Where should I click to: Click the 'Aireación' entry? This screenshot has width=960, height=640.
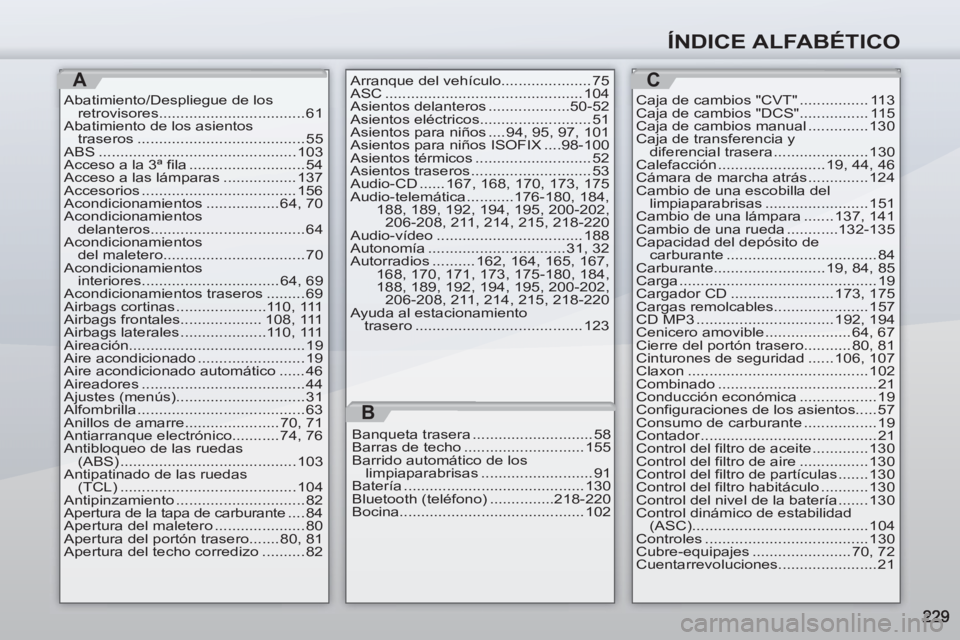[x=193, y=345]
